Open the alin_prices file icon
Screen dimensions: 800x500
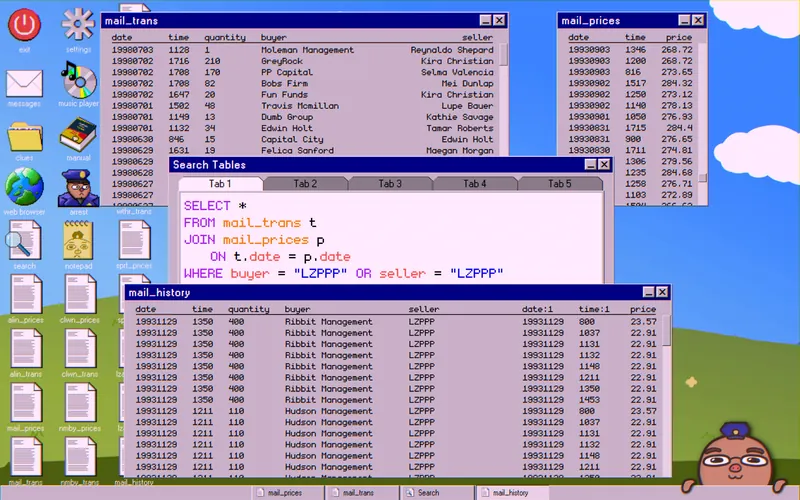pos(26,294)
